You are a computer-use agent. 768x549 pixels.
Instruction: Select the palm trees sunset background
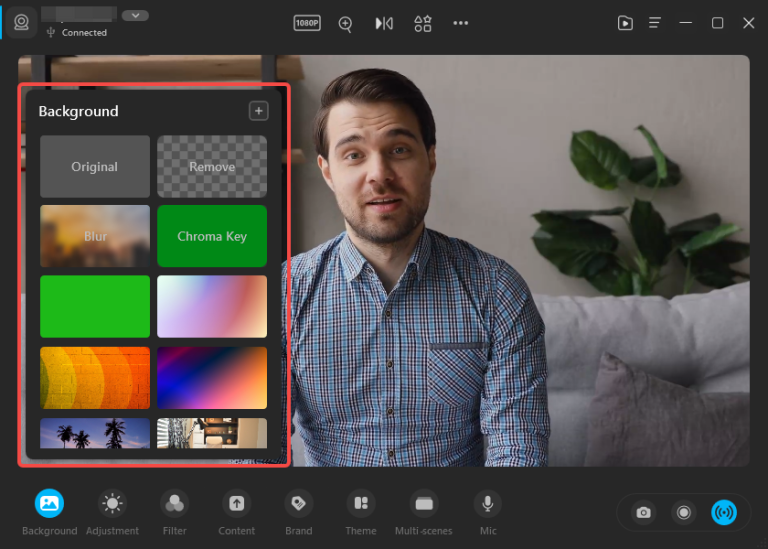click(x=95, y=433)
